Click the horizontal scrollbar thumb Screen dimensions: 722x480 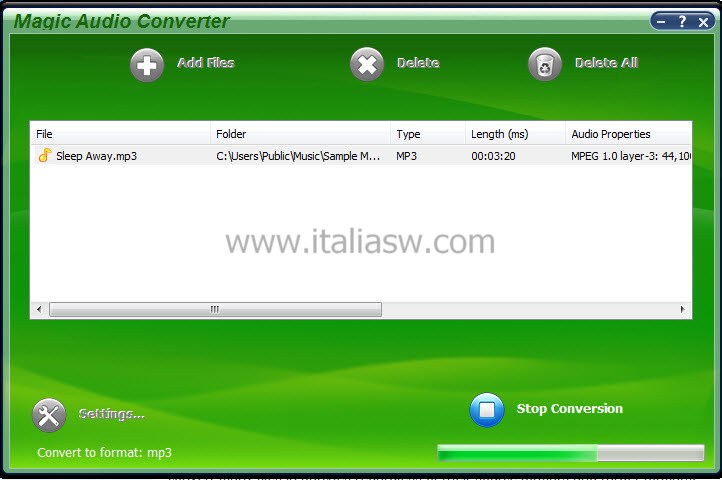(215, 309)
